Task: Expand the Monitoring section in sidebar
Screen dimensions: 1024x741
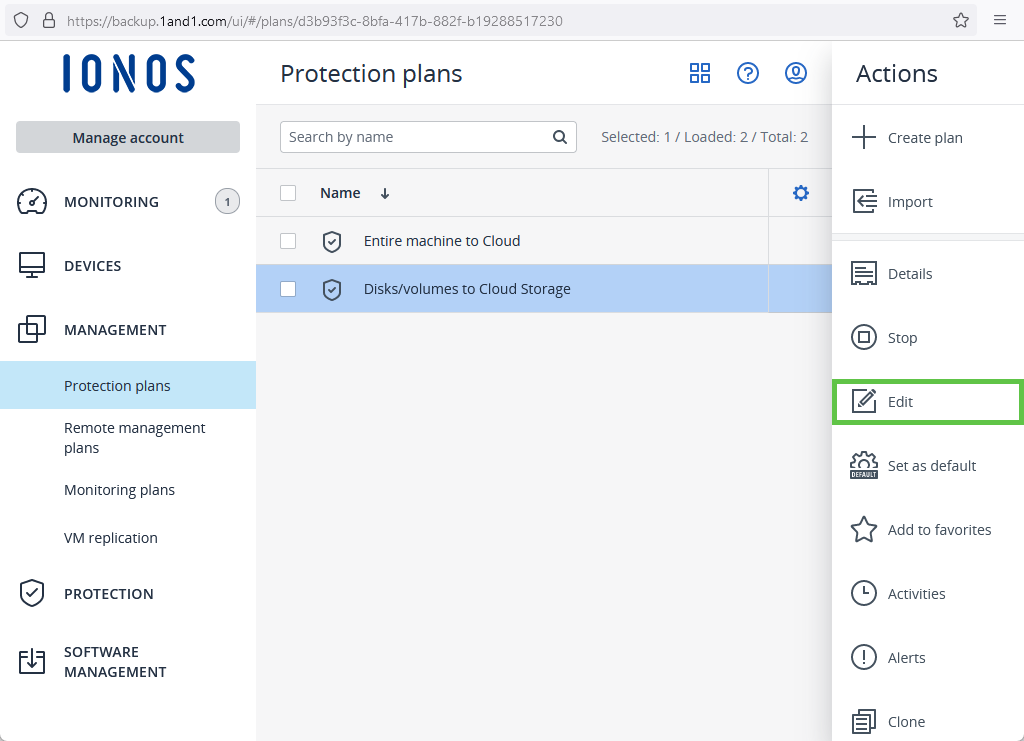Action: pos(111,202)
